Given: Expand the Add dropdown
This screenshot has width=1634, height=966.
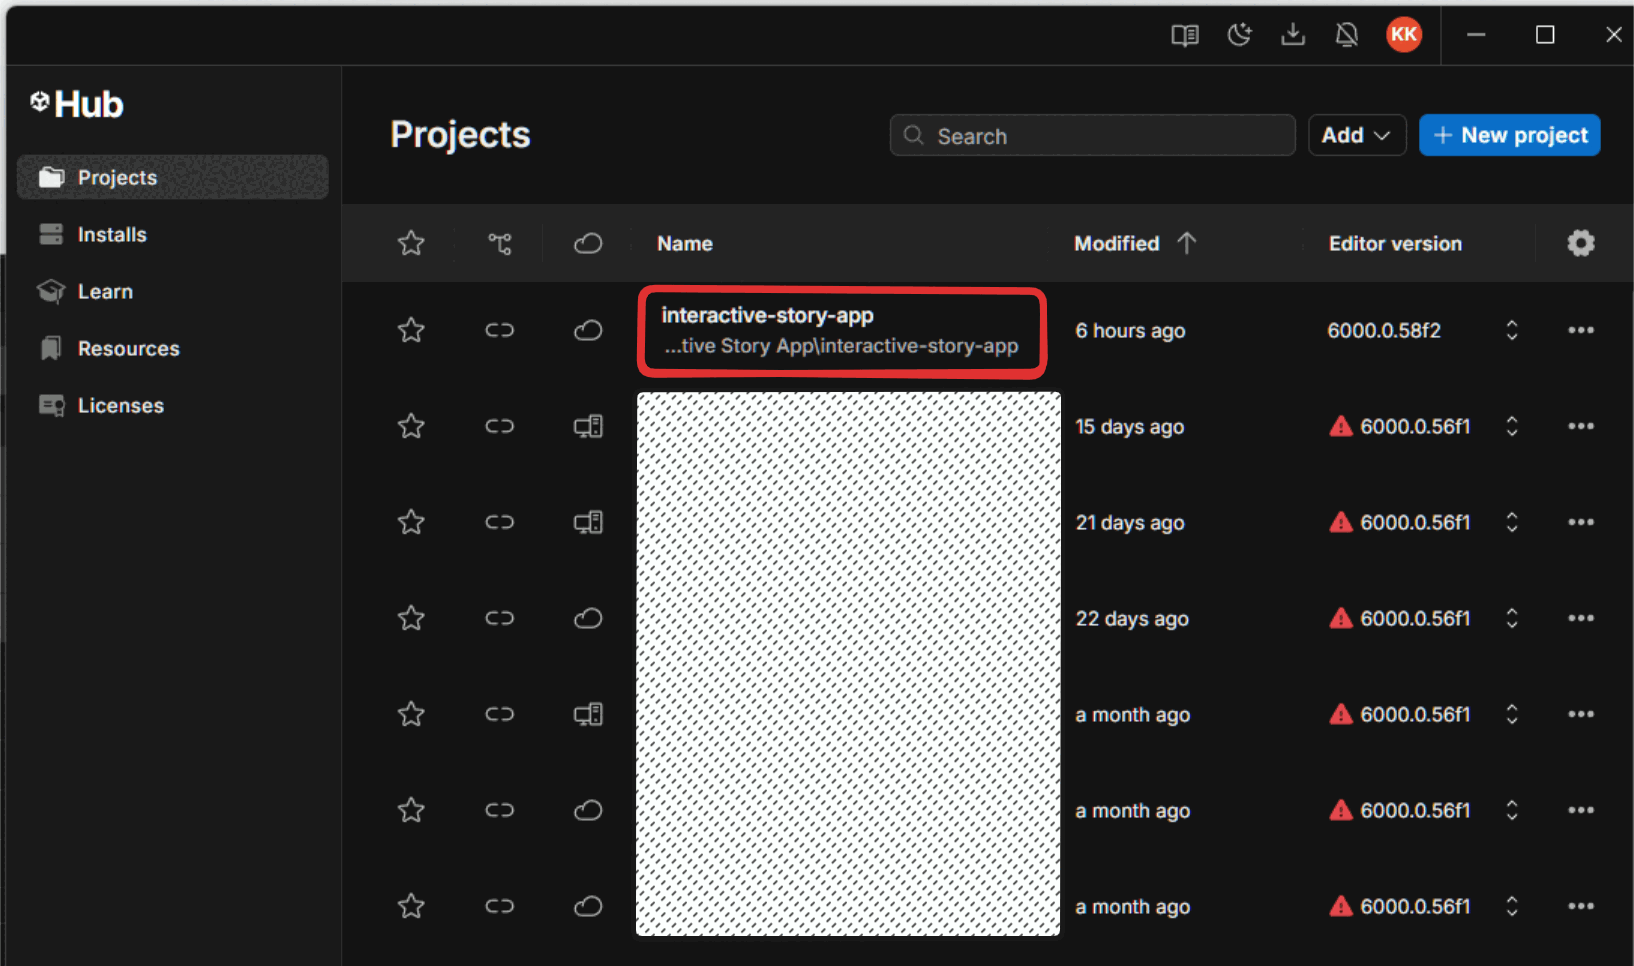Looking at the screenshot, I should pos(1356,135).
